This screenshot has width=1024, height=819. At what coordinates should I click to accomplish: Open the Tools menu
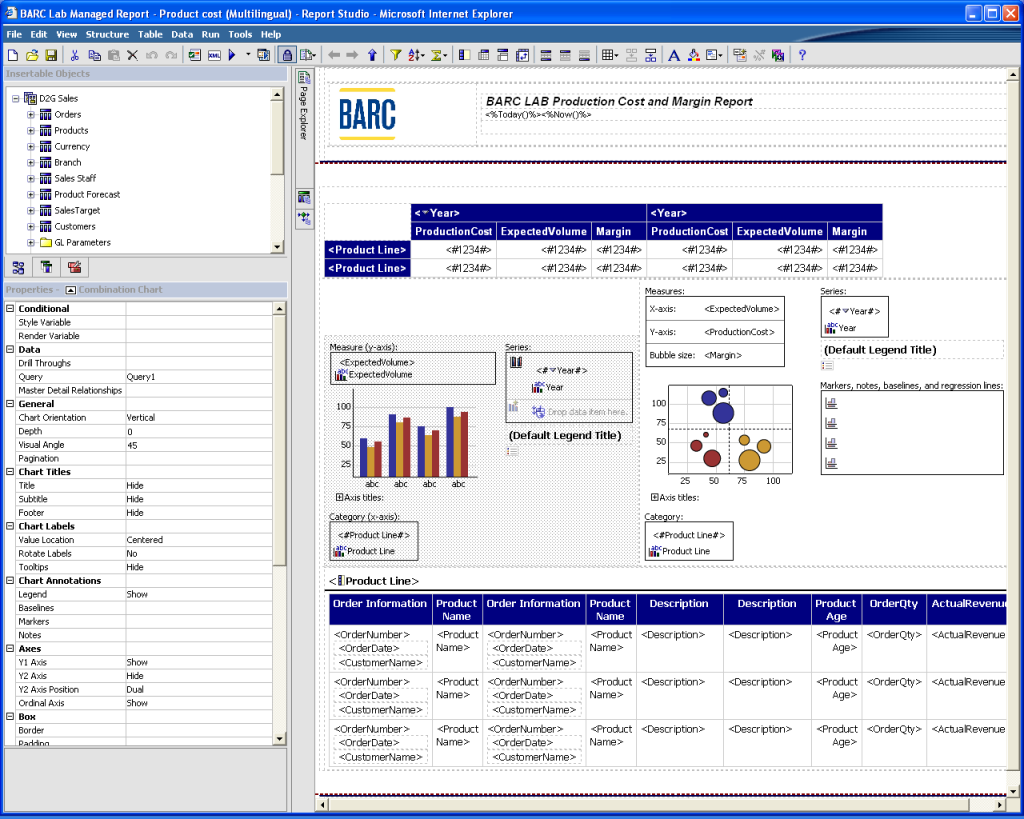click(240, 35)
